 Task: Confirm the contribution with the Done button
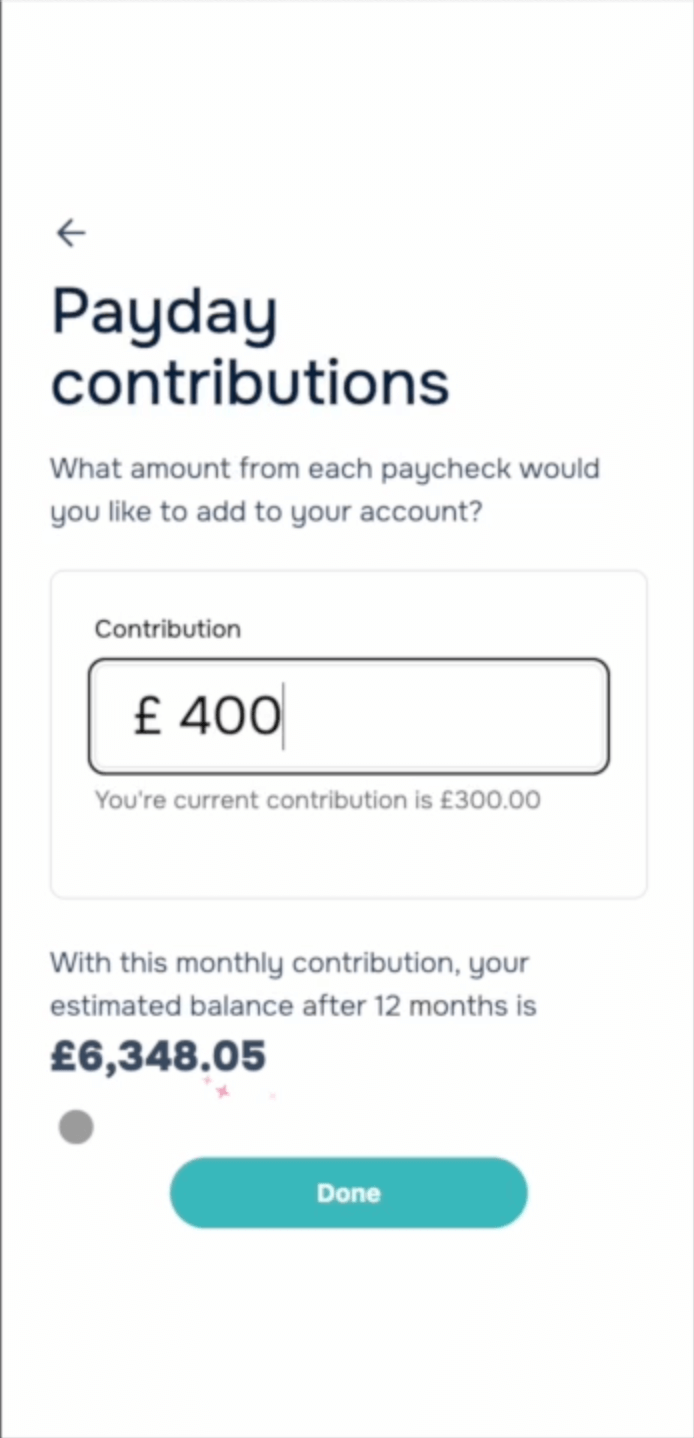coord(348,1193)
